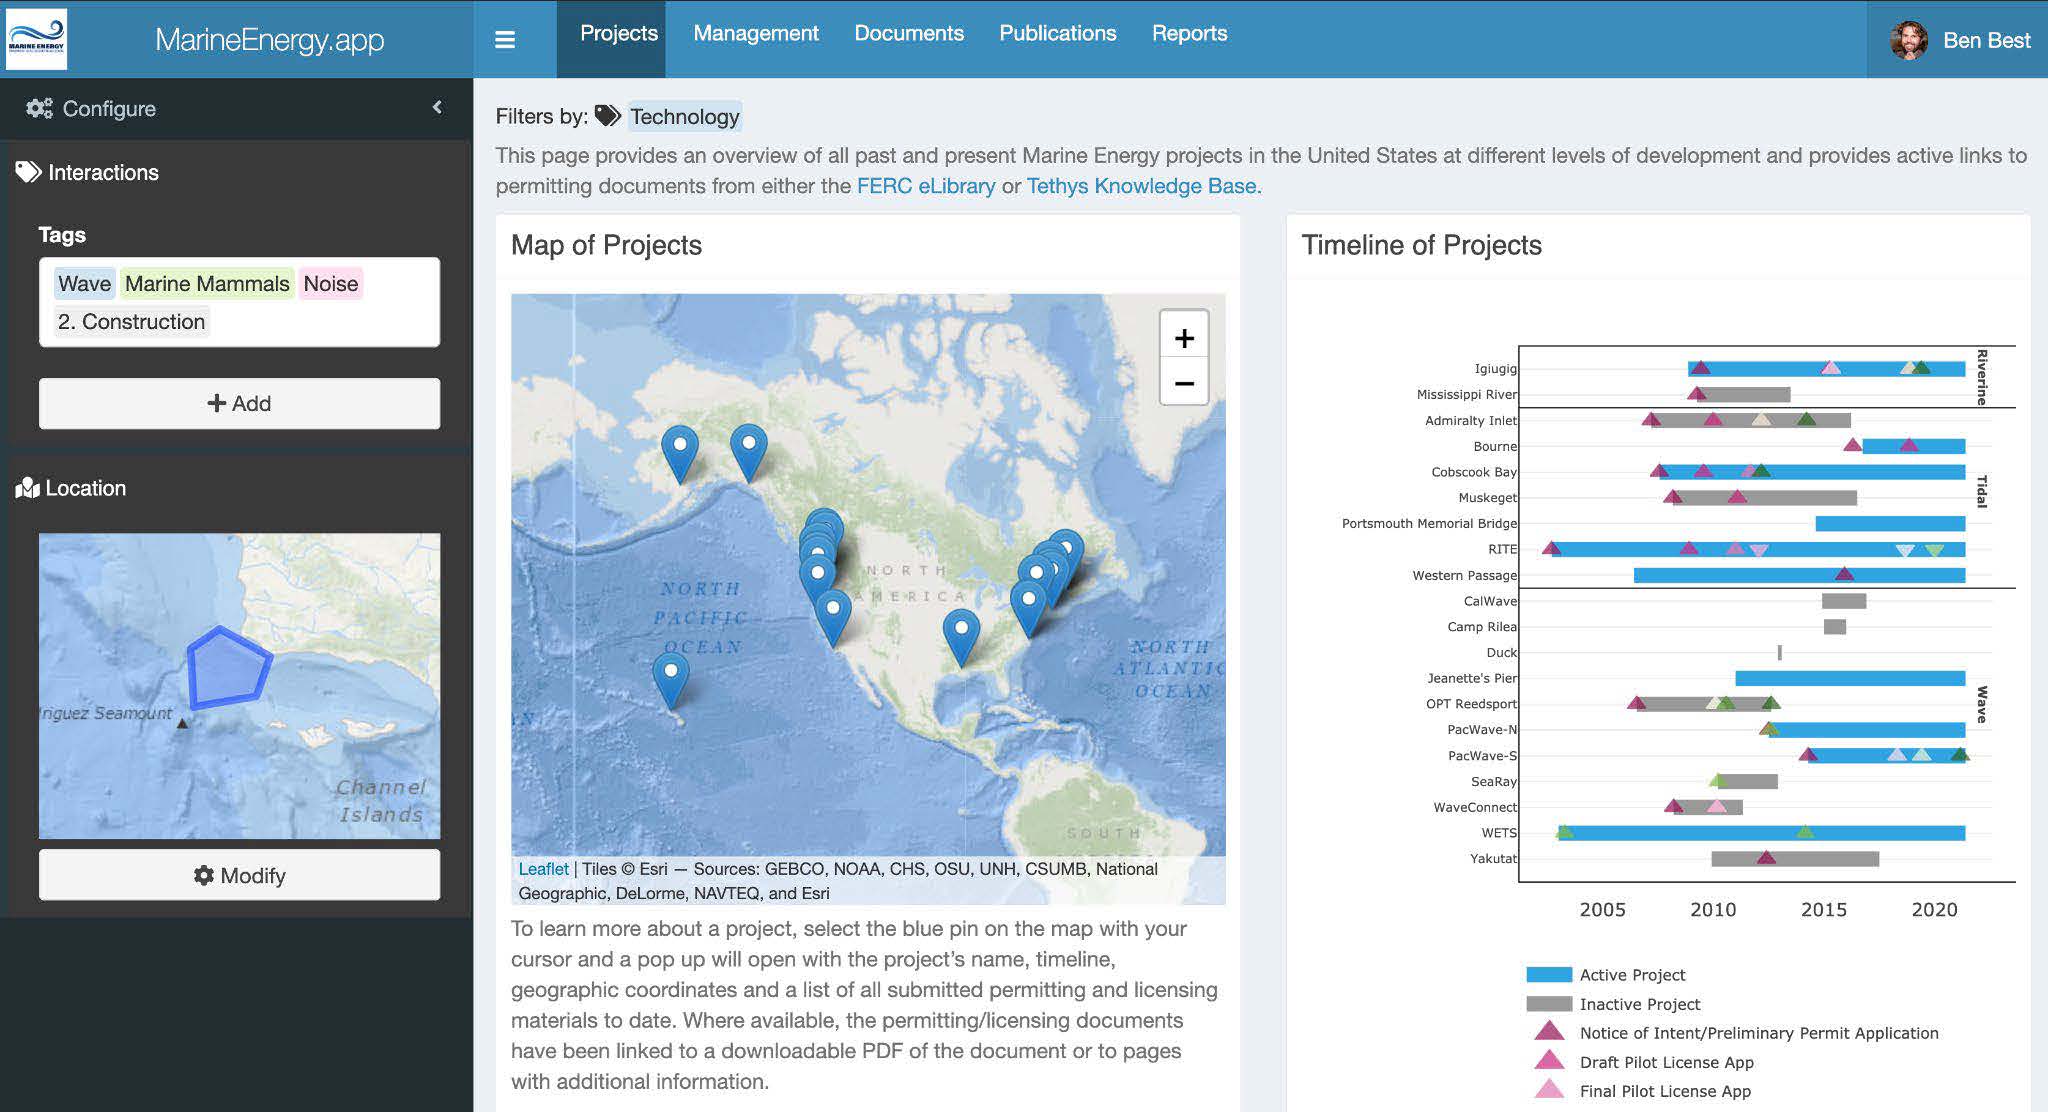Click the Modify location button
The width and height of the screenshot is (2048, 1112).
[x=239, y=875]
